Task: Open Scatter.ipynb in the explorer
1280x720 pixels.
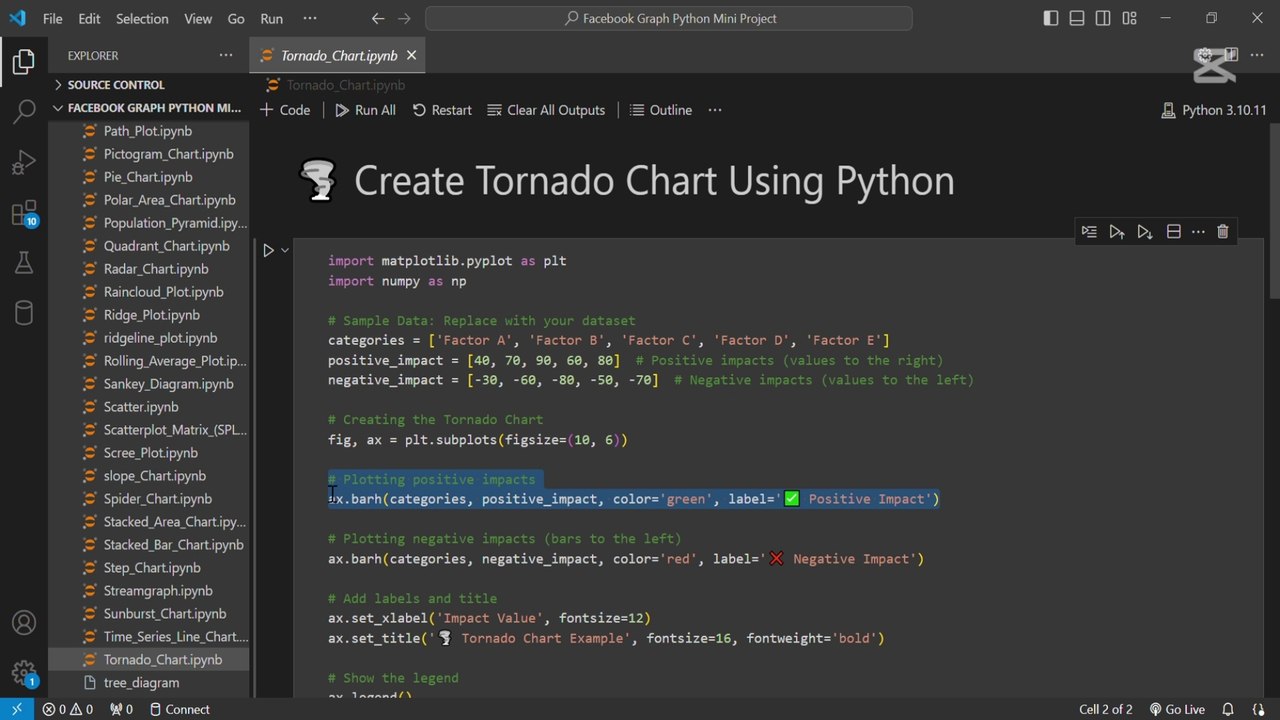Action: 141,407
